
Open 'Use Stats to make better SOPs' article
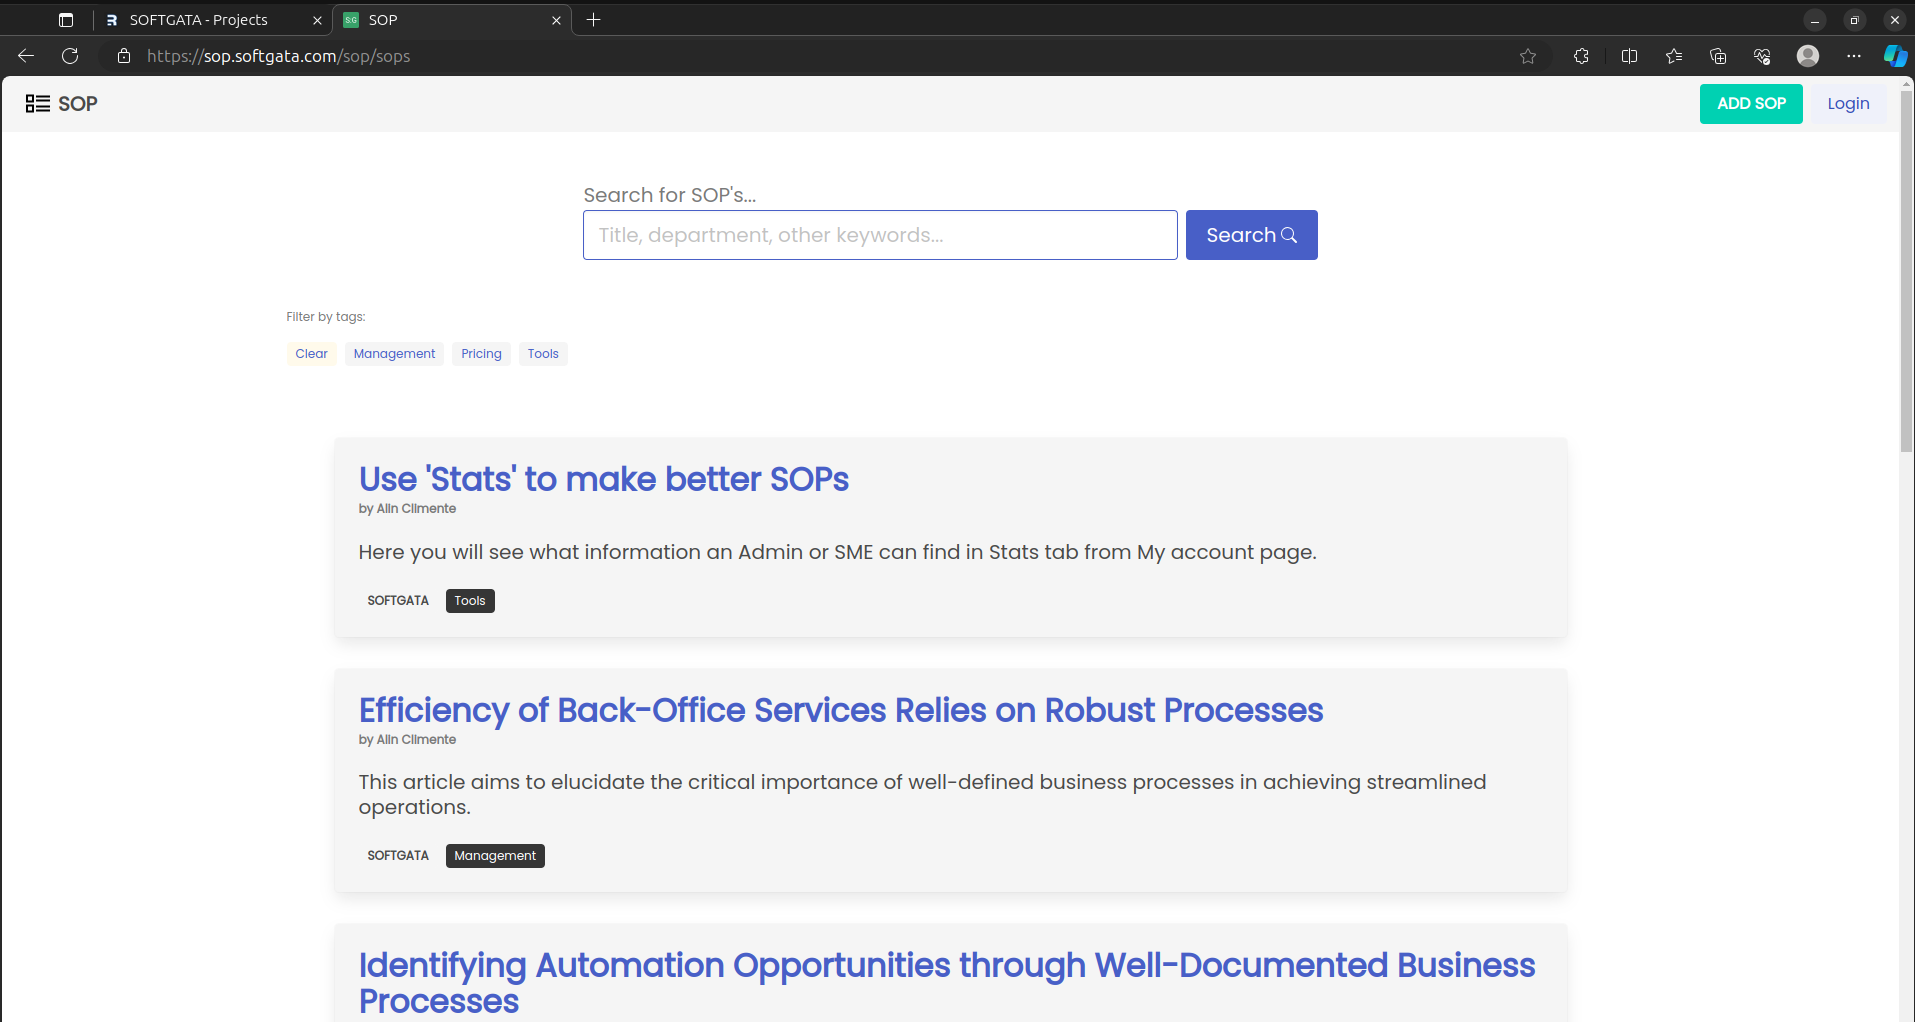click(603, 479)
